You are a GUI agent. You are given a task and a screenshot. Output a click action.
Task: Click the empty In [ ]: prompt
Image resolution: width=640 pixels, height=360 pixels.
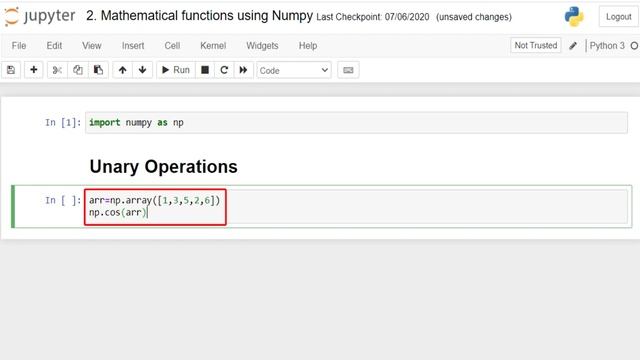[x=63, y=200]
